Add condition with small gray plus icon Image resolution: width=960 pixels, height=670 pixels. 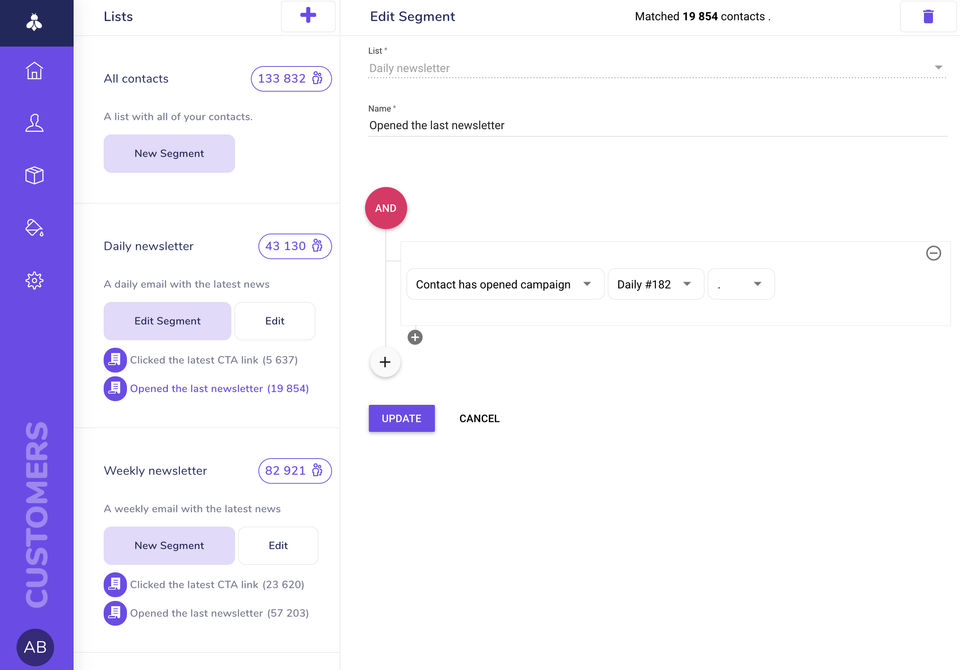[x=415, y=338]
